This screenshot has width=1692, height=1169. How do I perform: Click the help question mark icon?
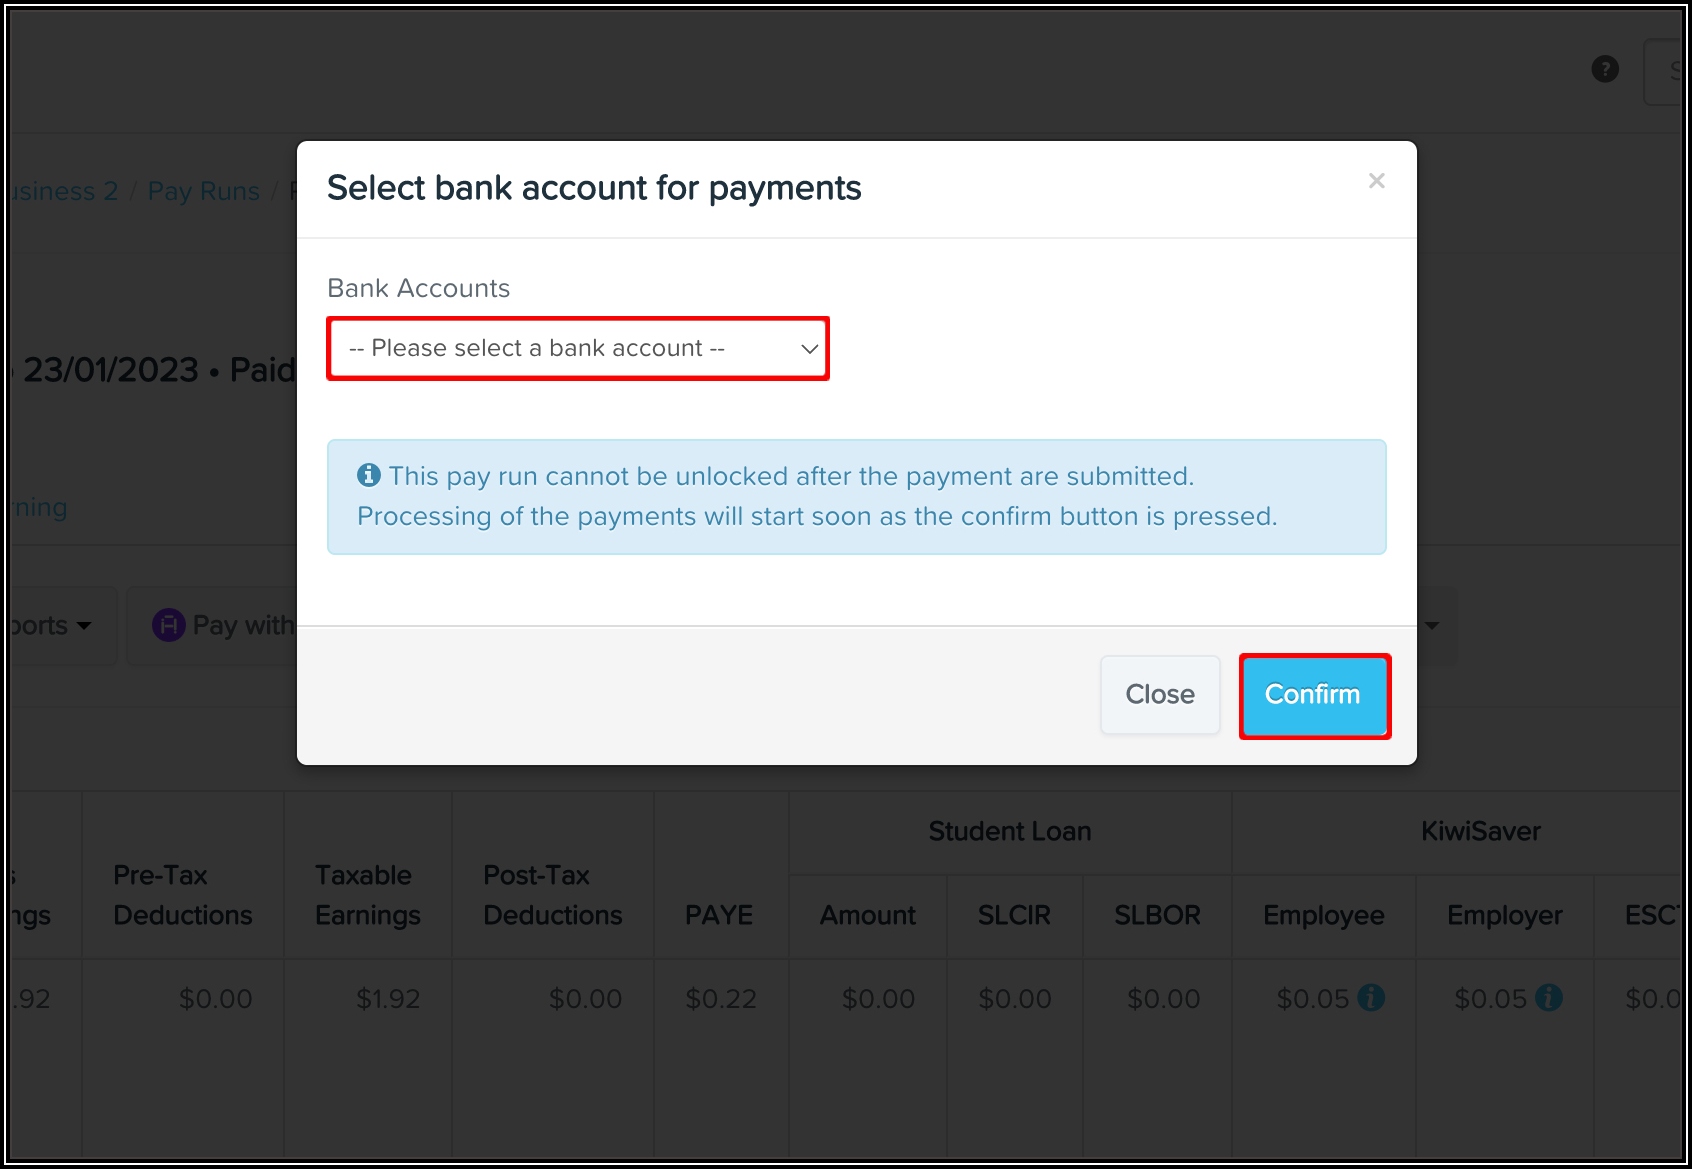(x=1605, y=69)
